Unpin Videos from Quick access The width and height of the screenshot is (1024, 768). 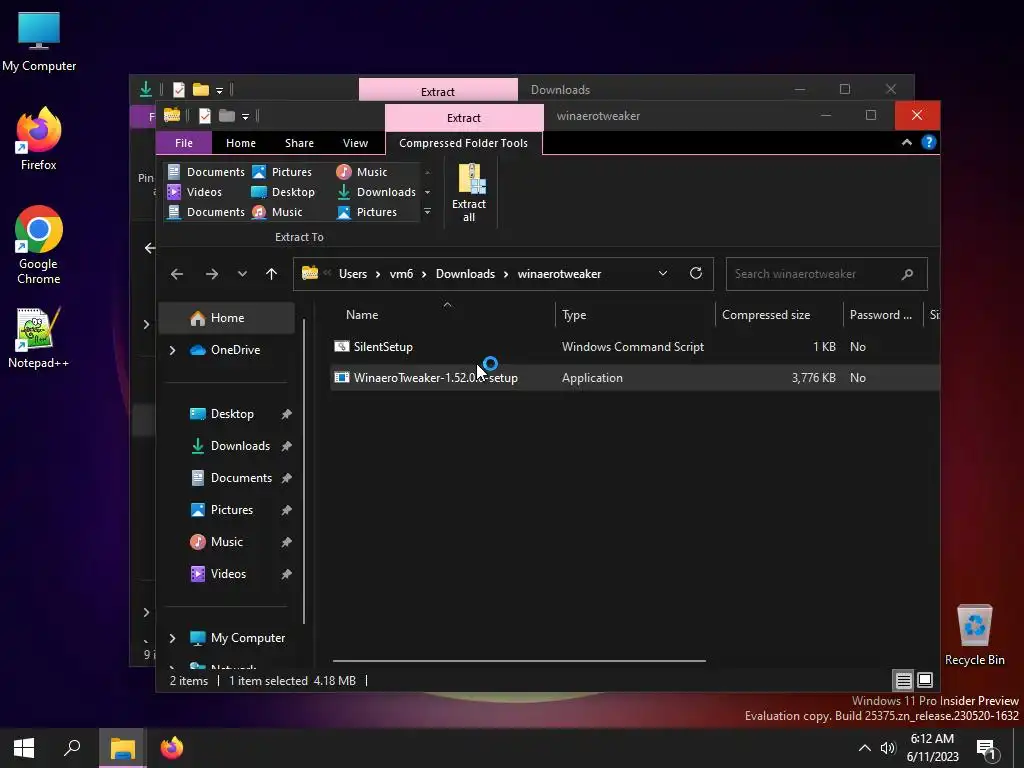[286, 574]
